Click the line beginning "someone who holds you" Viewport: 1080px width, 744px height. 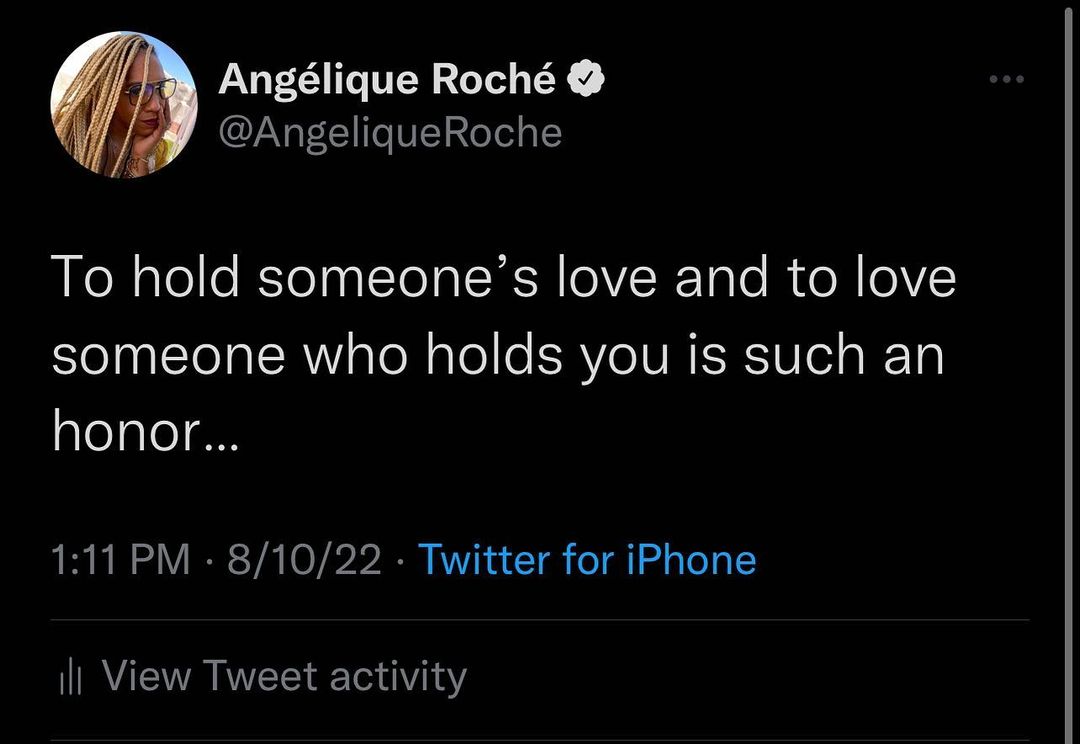click(x=497, y=354)
